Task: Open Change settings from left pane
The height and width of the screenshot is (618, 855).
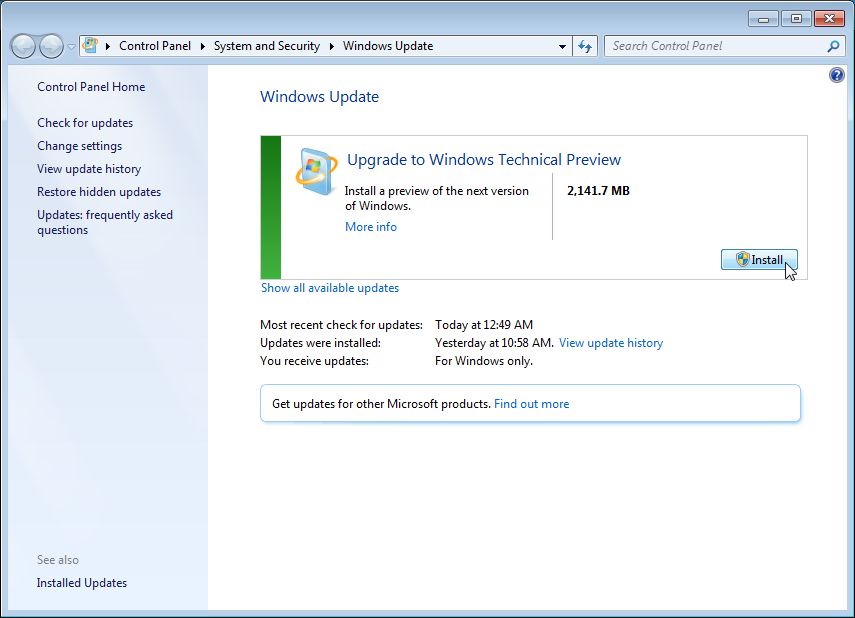Action: tap(79, 146)
